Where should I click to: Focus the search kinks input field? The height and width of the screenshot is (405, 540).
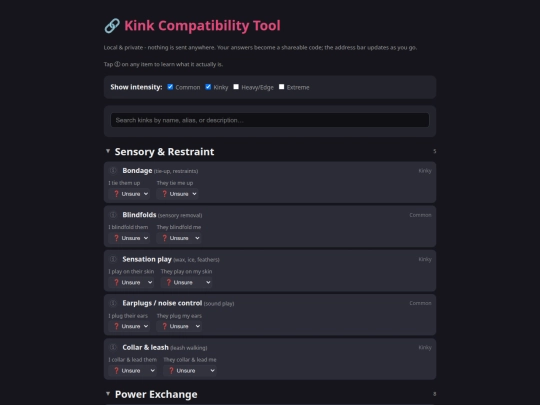coord(270,120)
